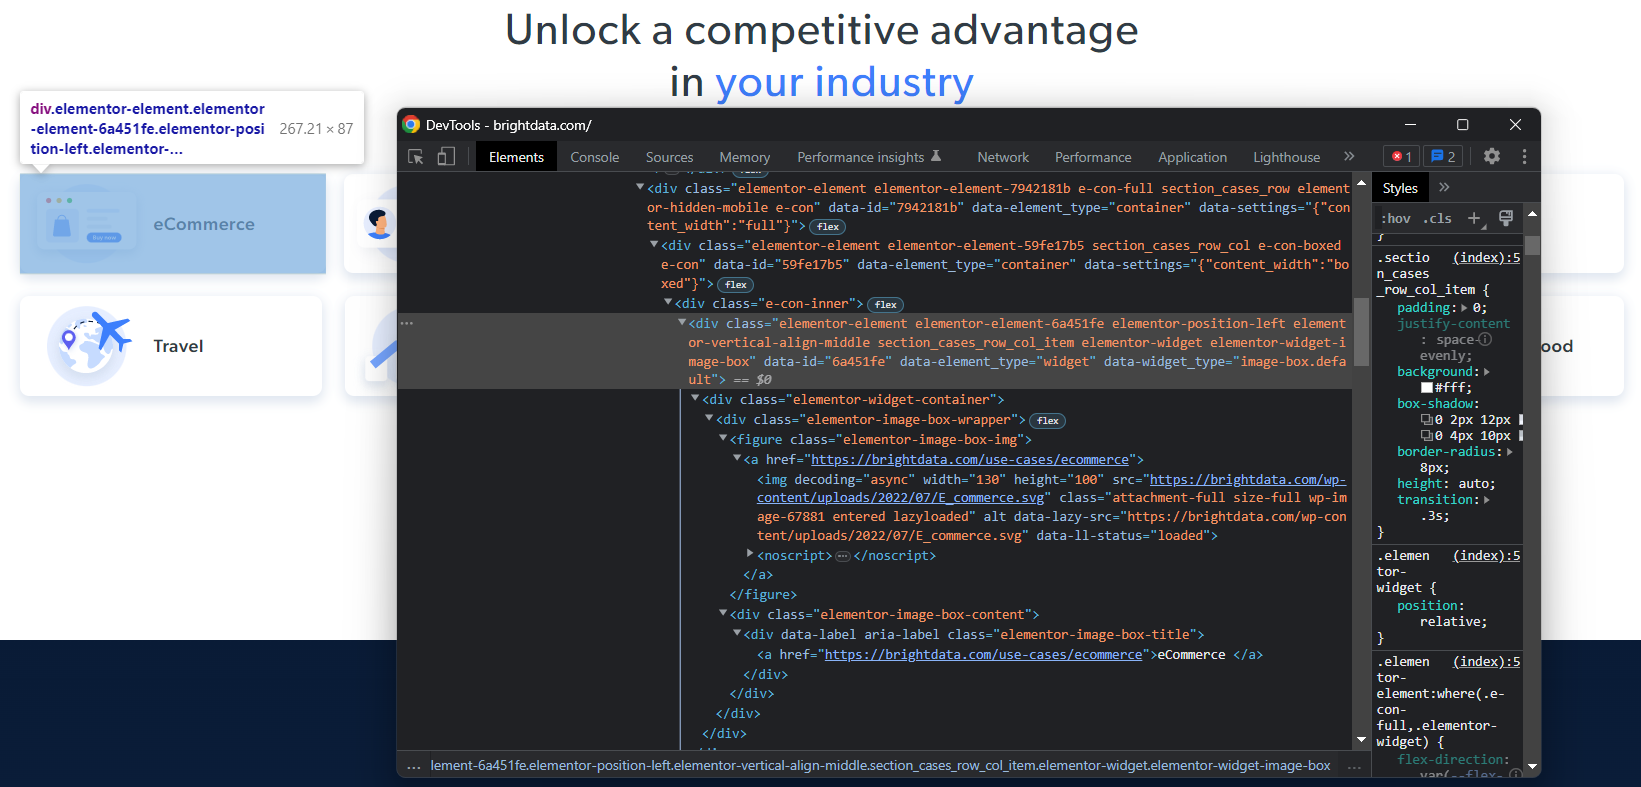1641x787 pixels.
Task: Click the eCommerce use-cases href link
Action: 969,460
